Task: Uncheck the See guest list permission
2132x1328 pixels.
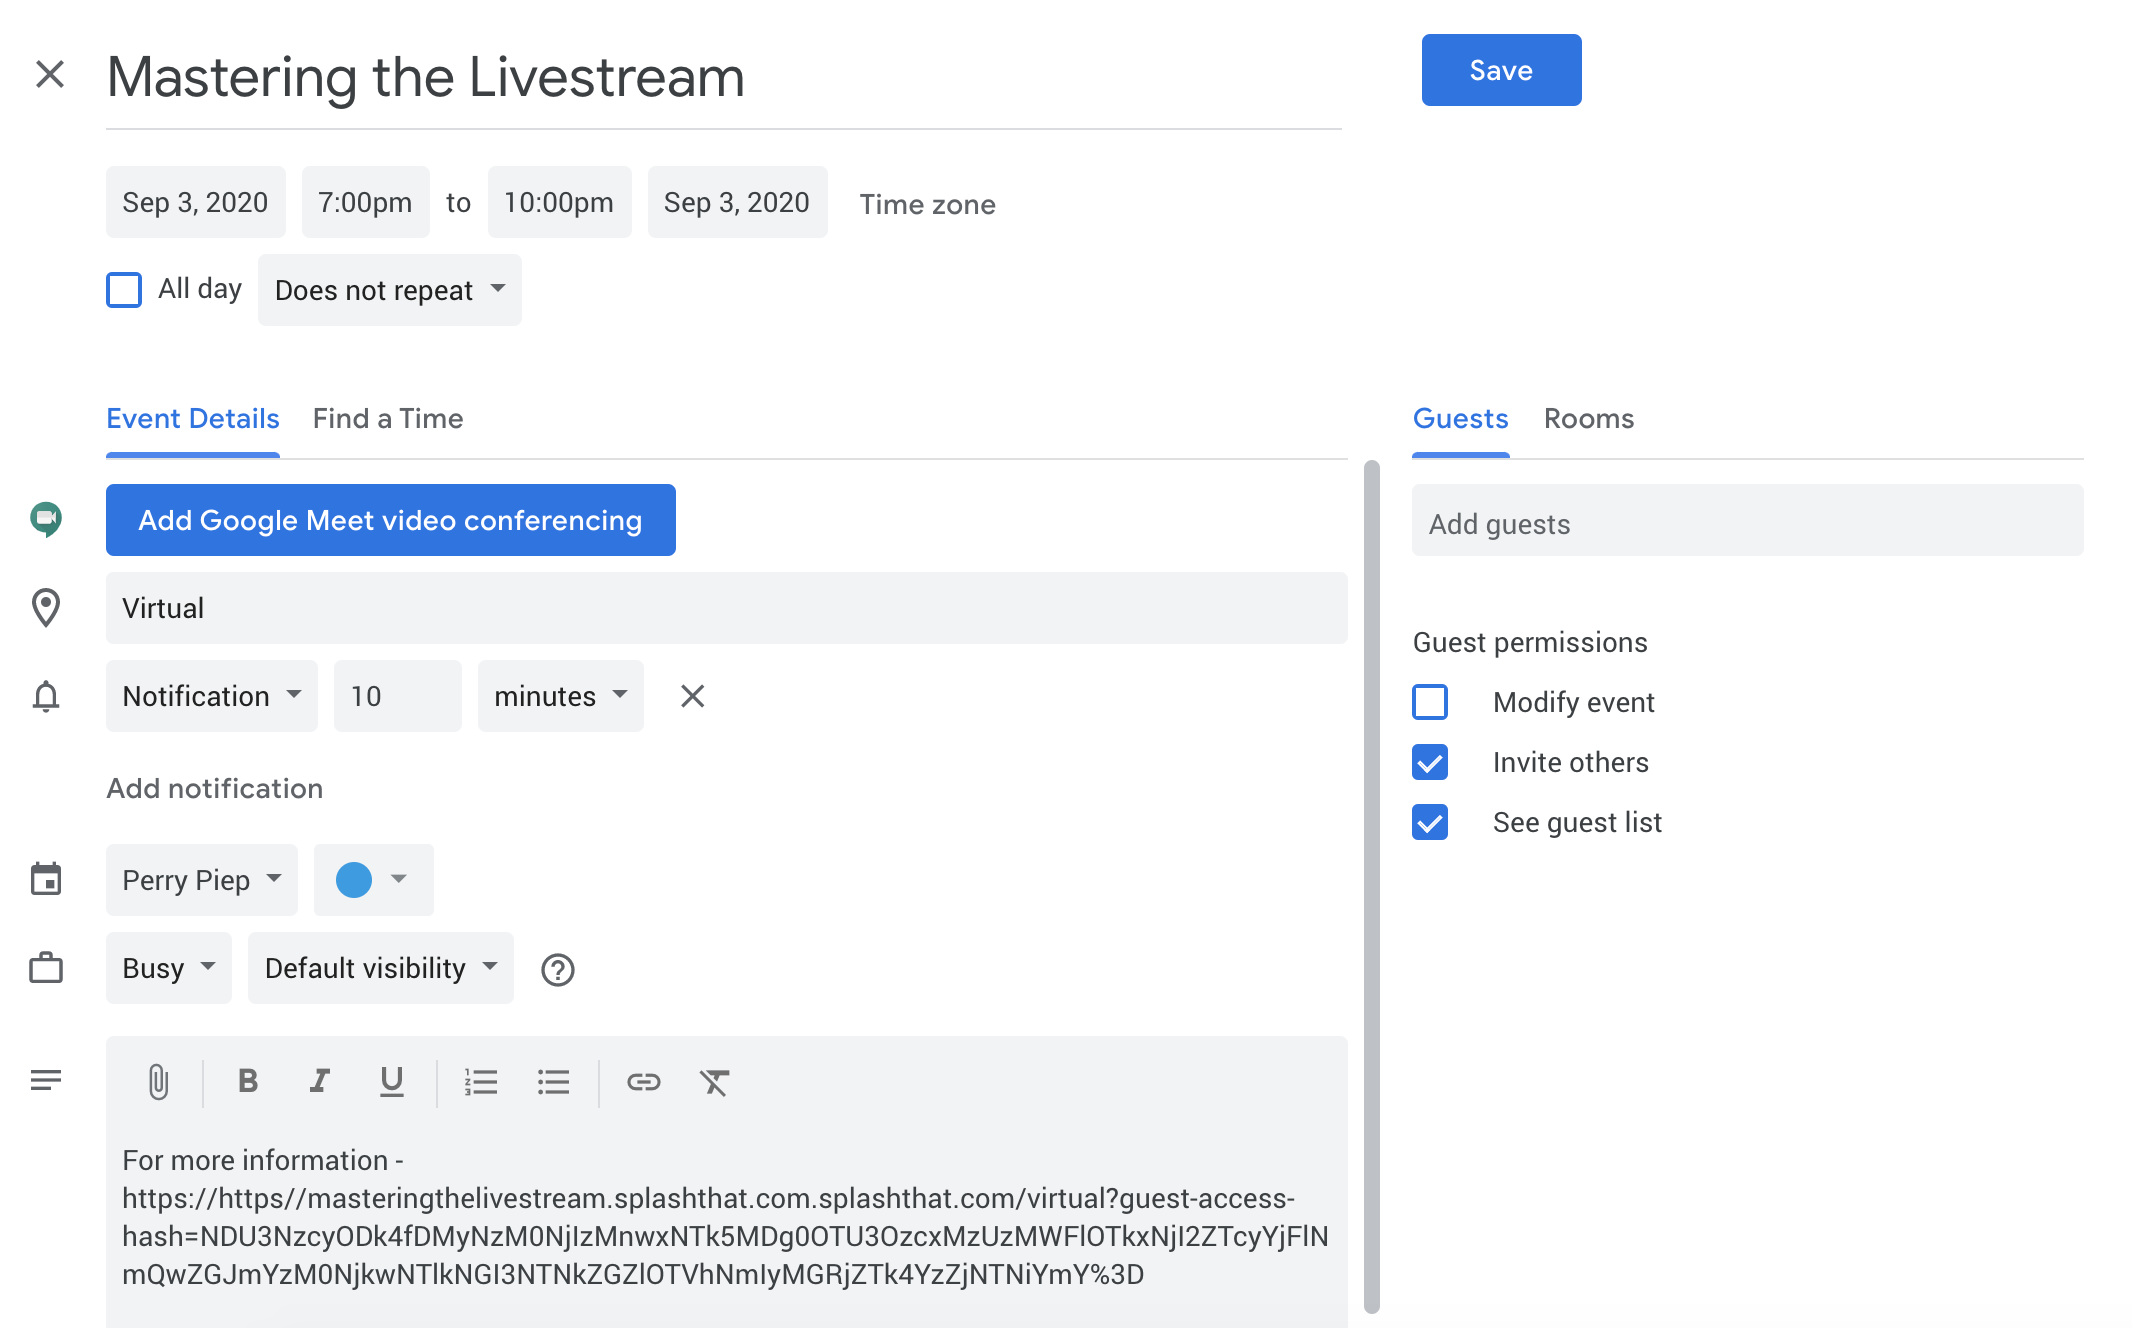Action: 1430,822
